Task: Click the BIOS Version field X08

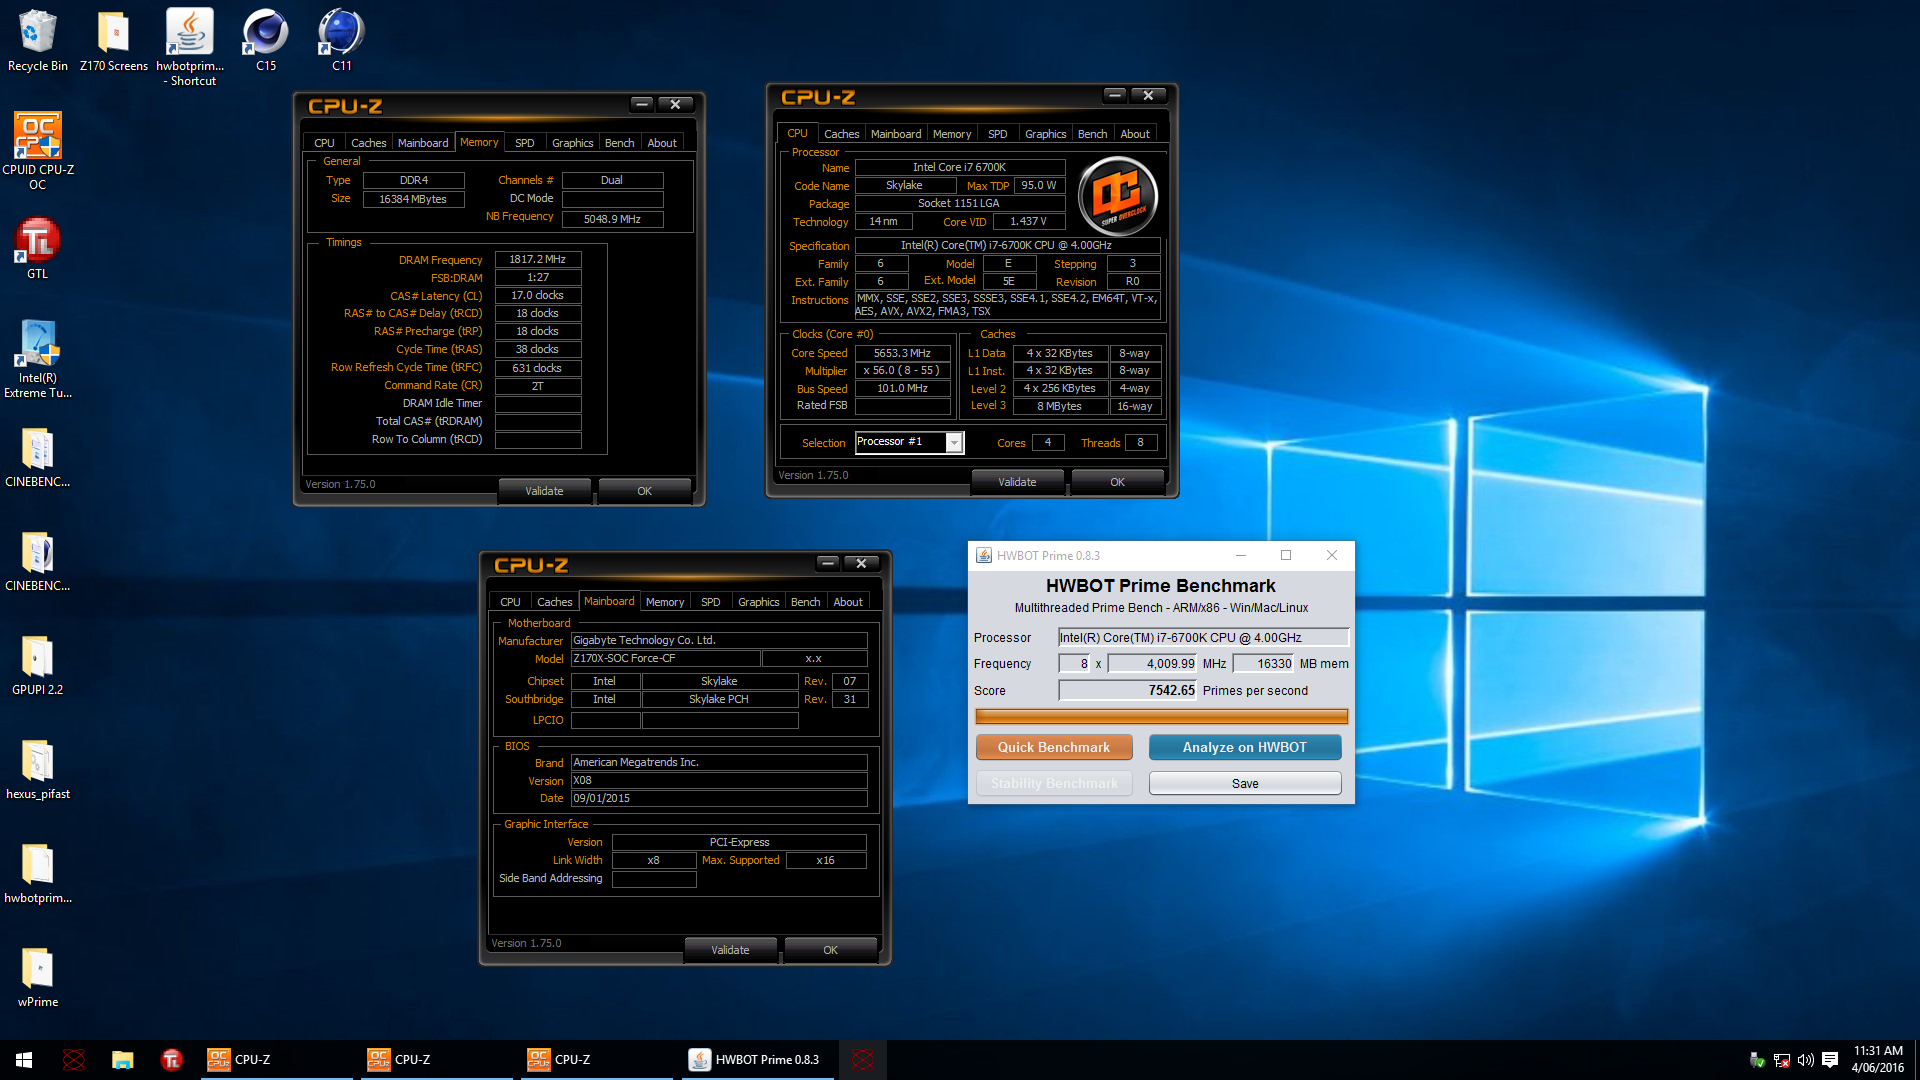Action: tap(718, 781)
